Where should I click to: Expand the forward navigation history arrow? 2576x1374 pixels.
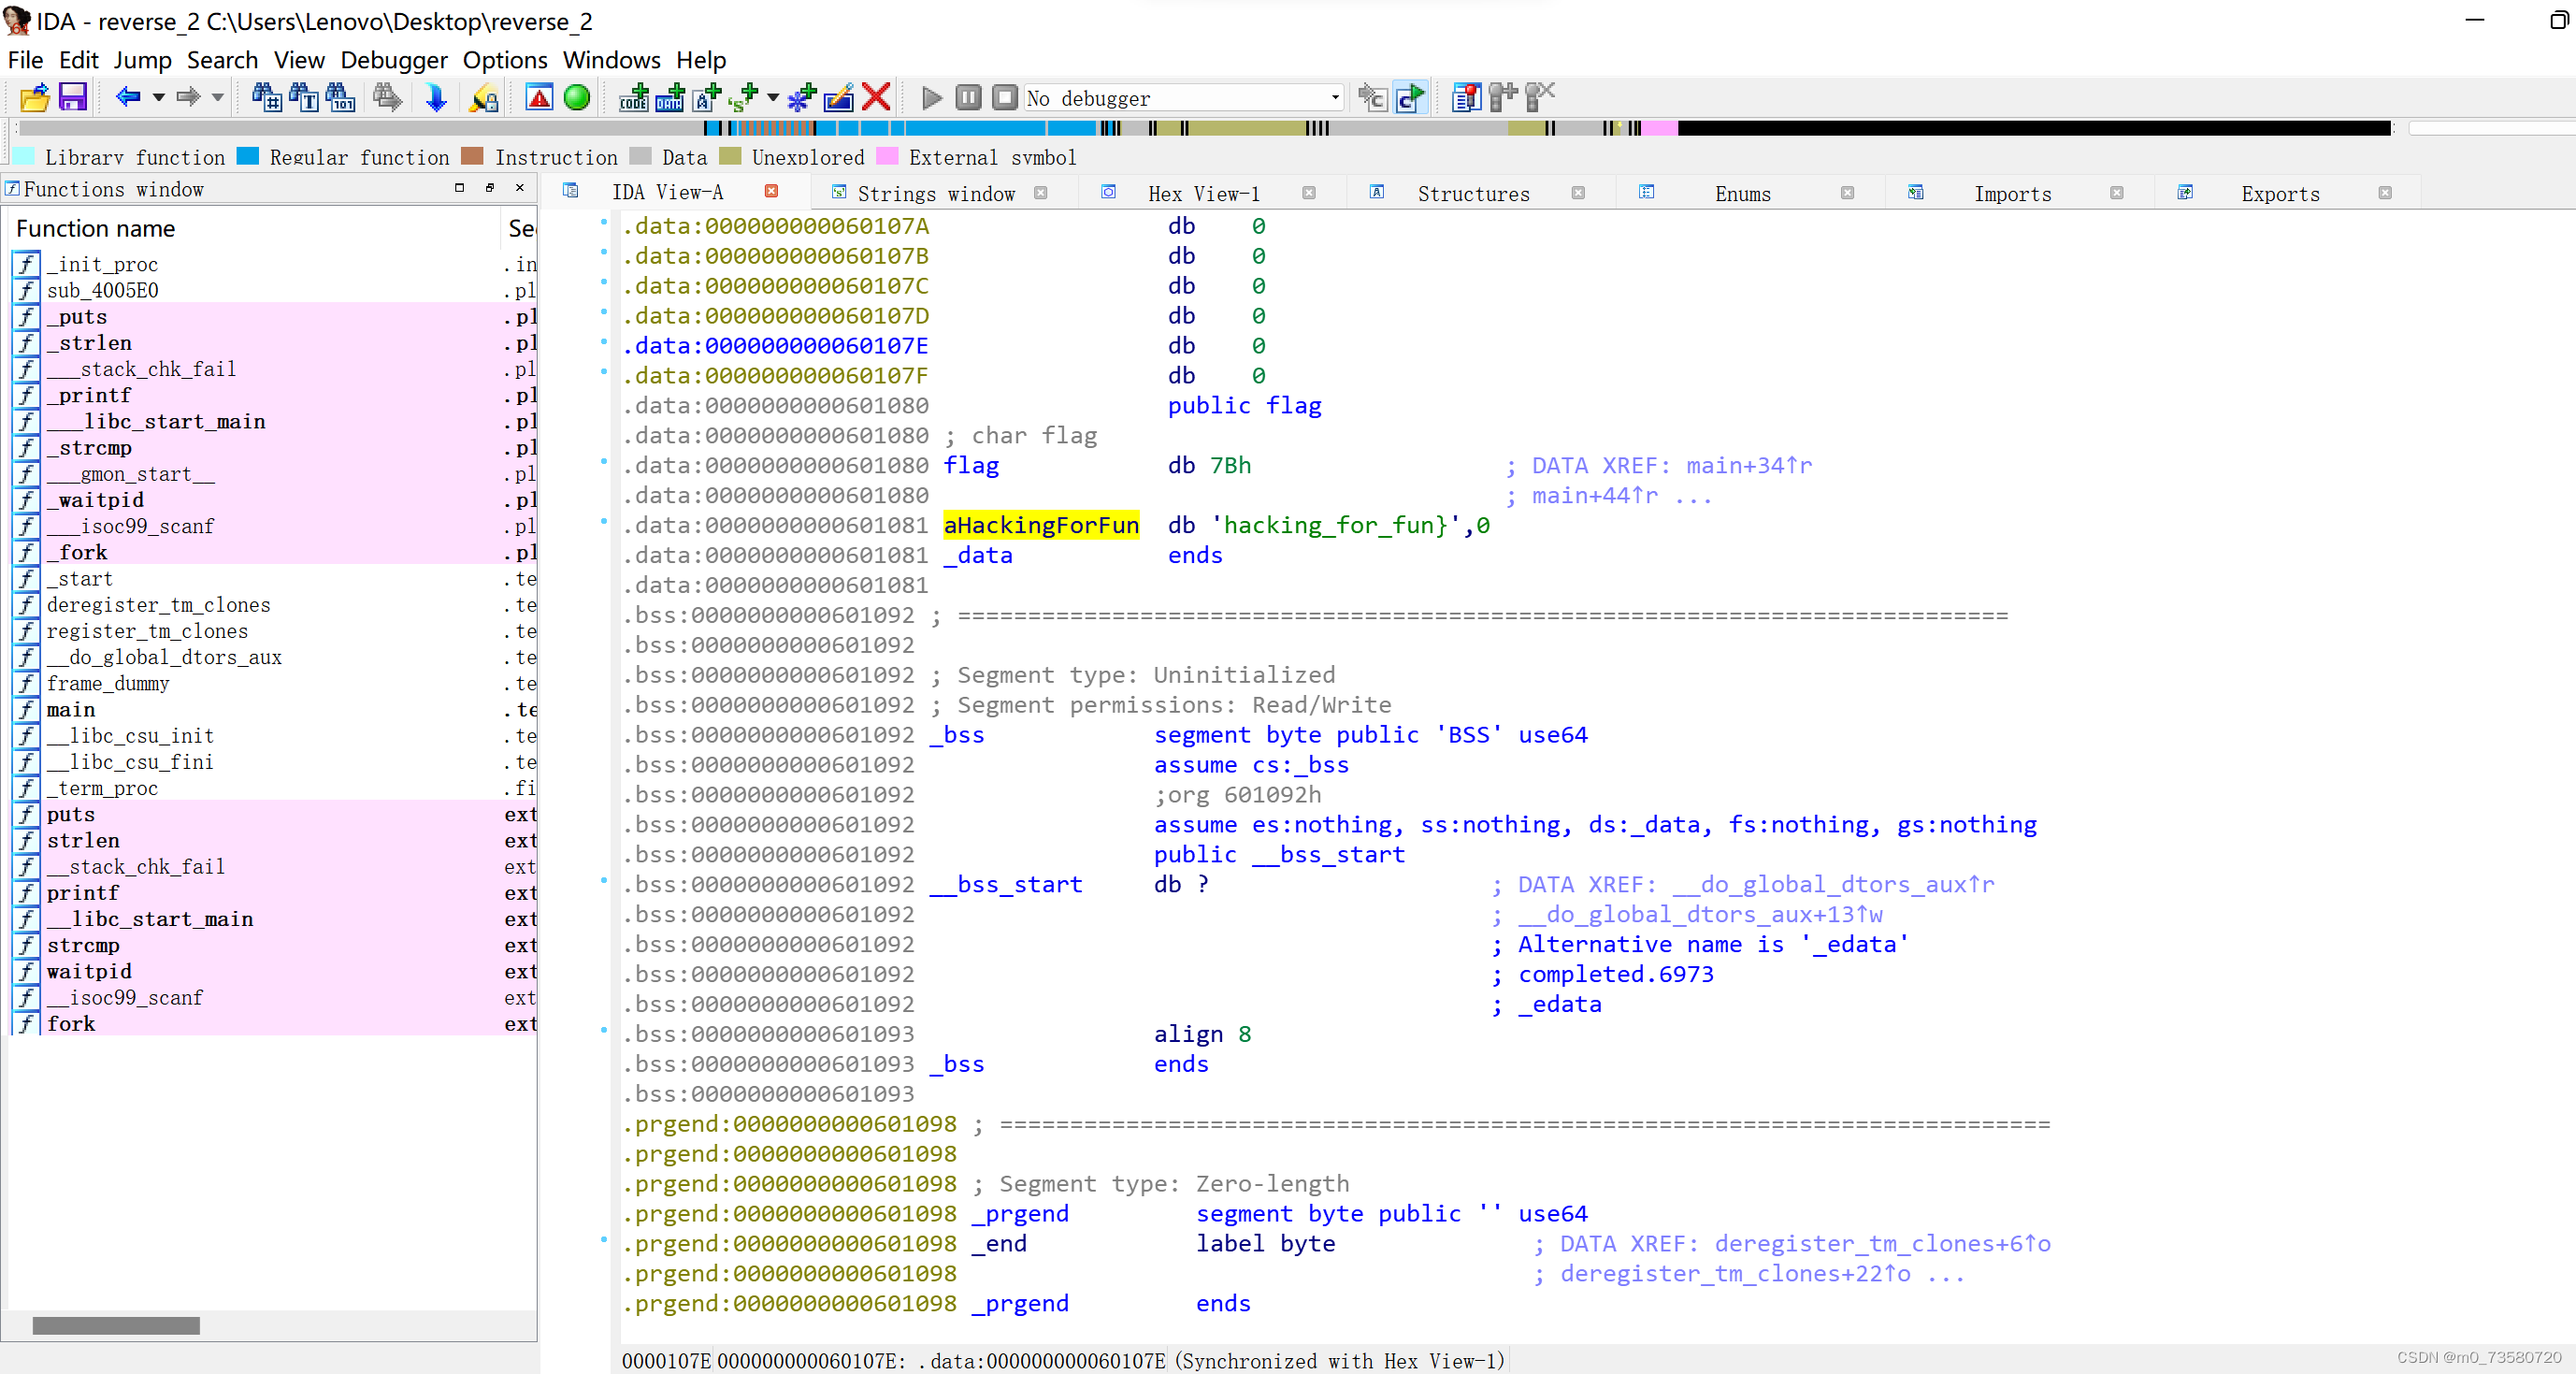pos(219,97)
